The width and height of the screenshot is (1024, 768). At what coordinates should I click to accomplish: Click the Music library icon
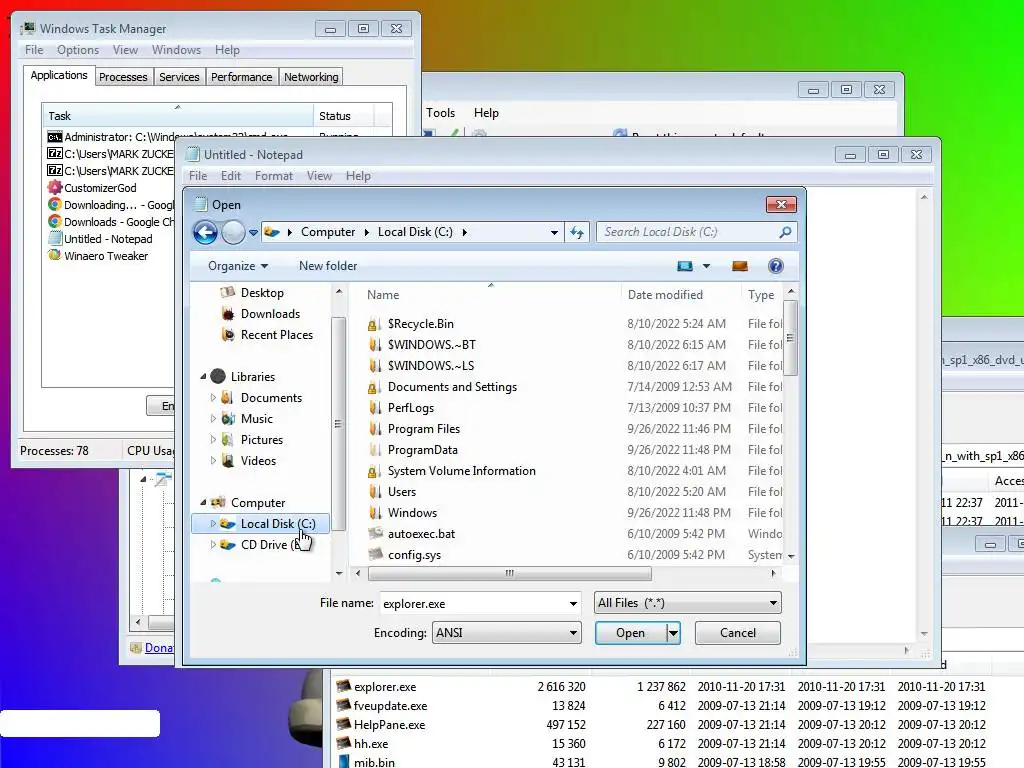pyautogui.click(x=227, y=419)
